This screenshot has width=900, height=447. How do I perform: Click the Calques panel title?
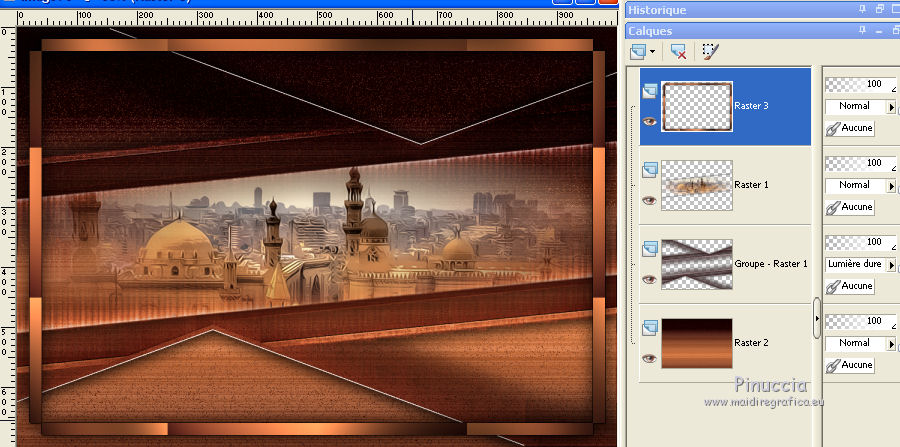[650, 31]
